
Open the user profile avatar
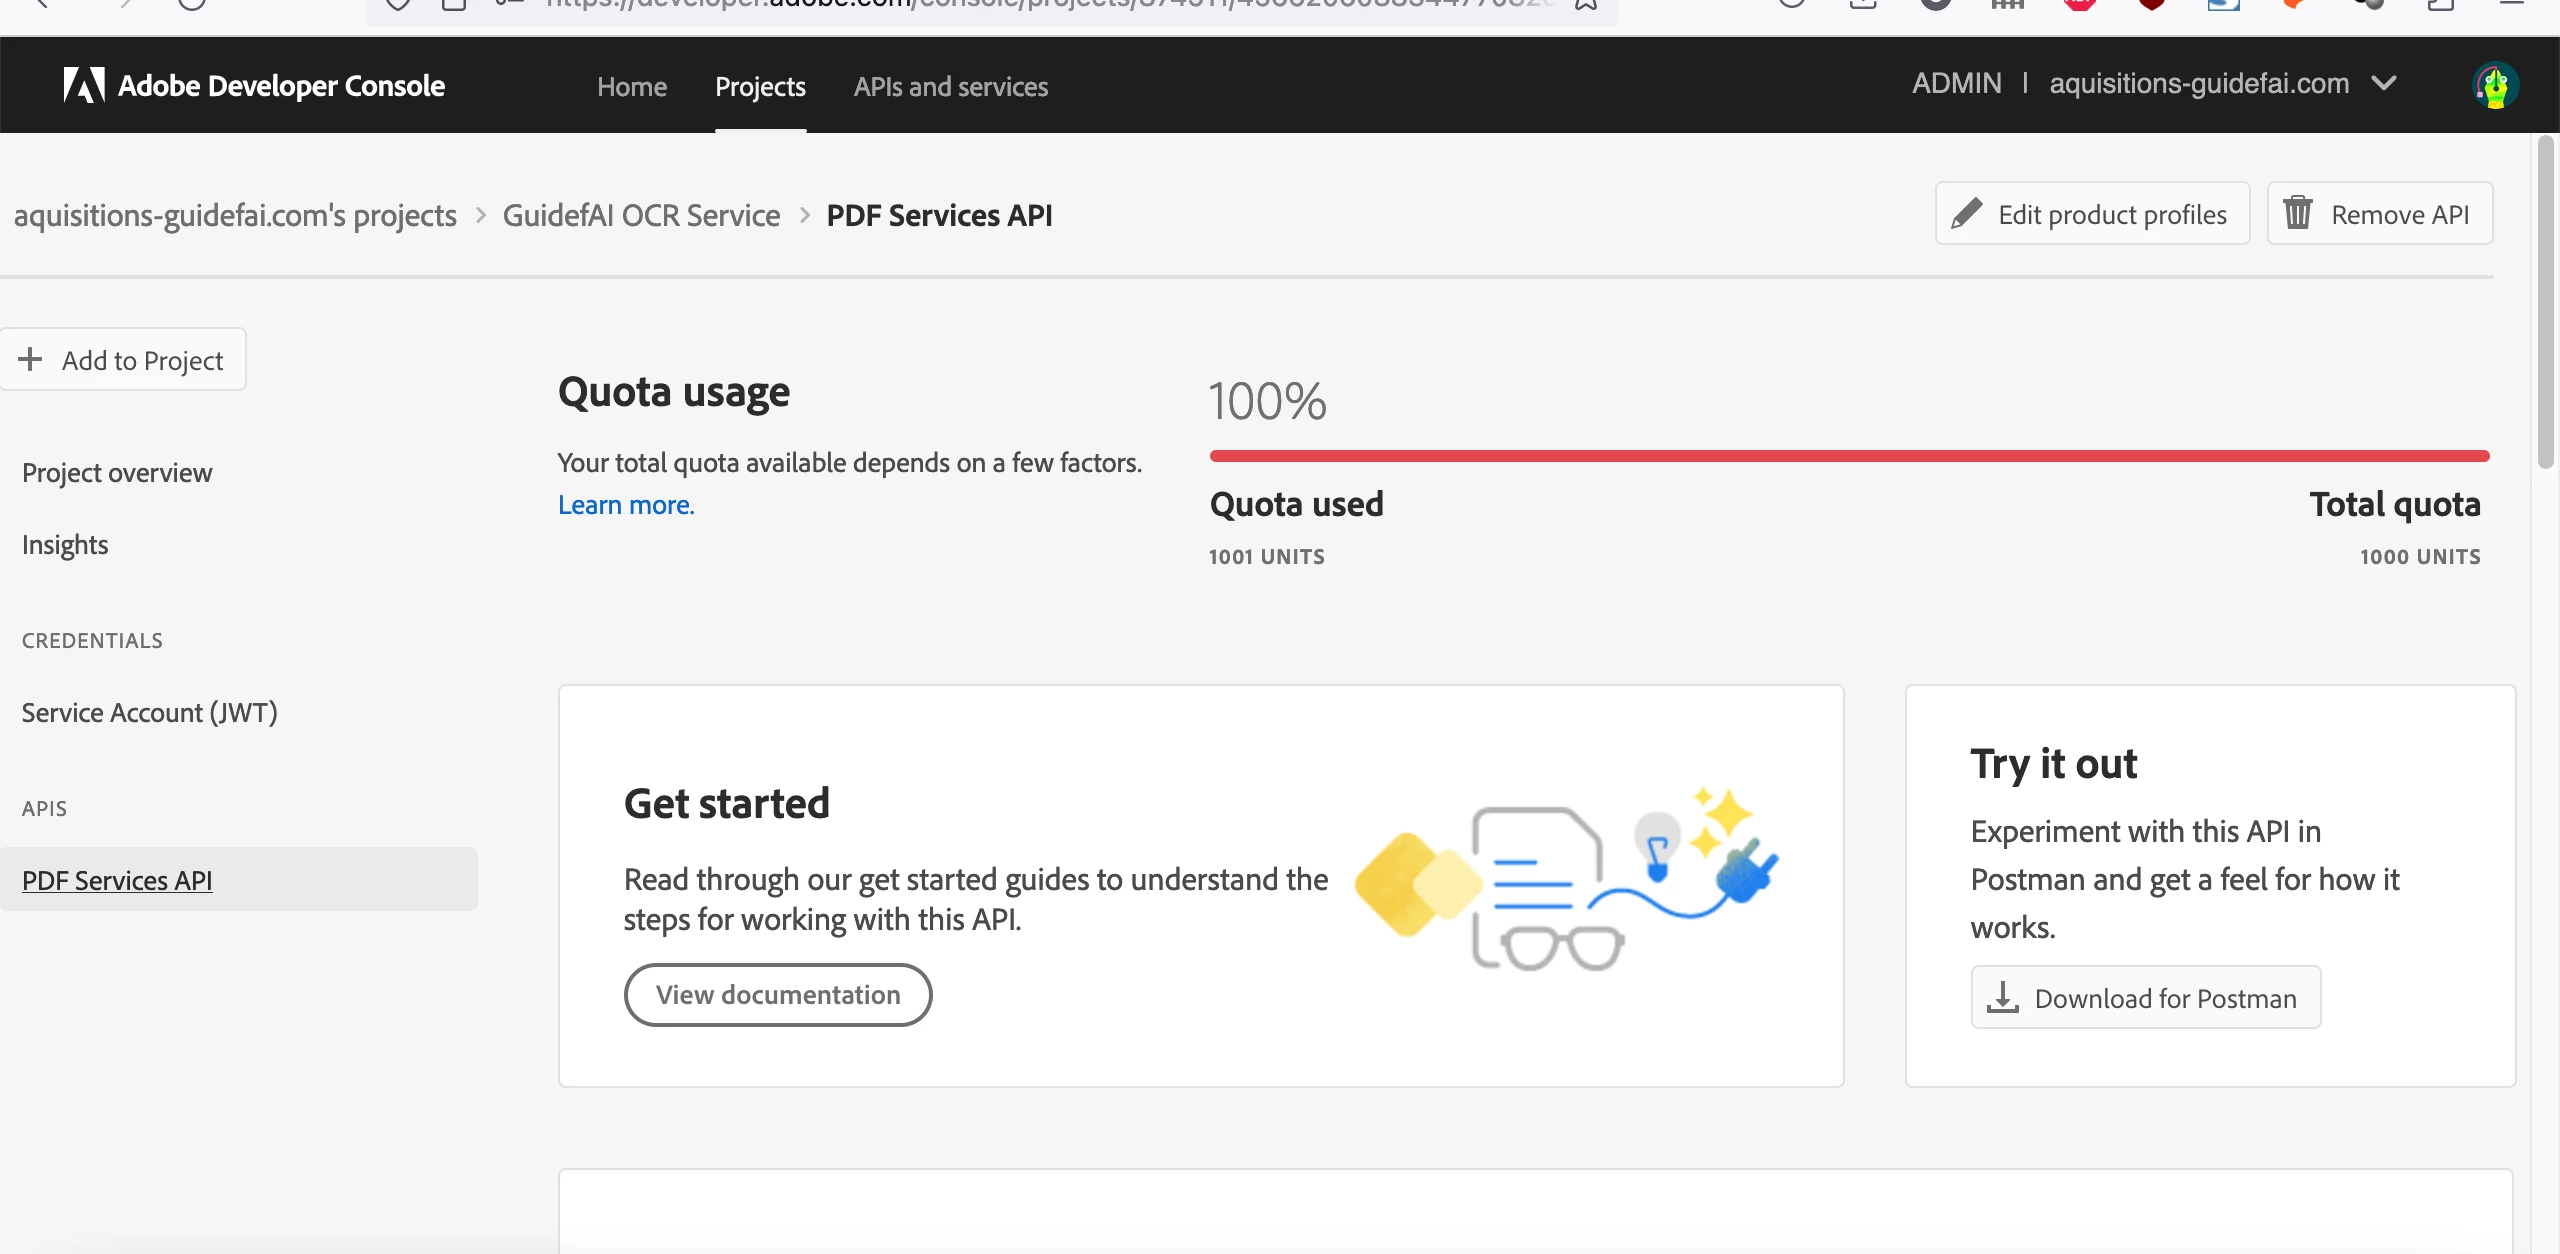2495,85
